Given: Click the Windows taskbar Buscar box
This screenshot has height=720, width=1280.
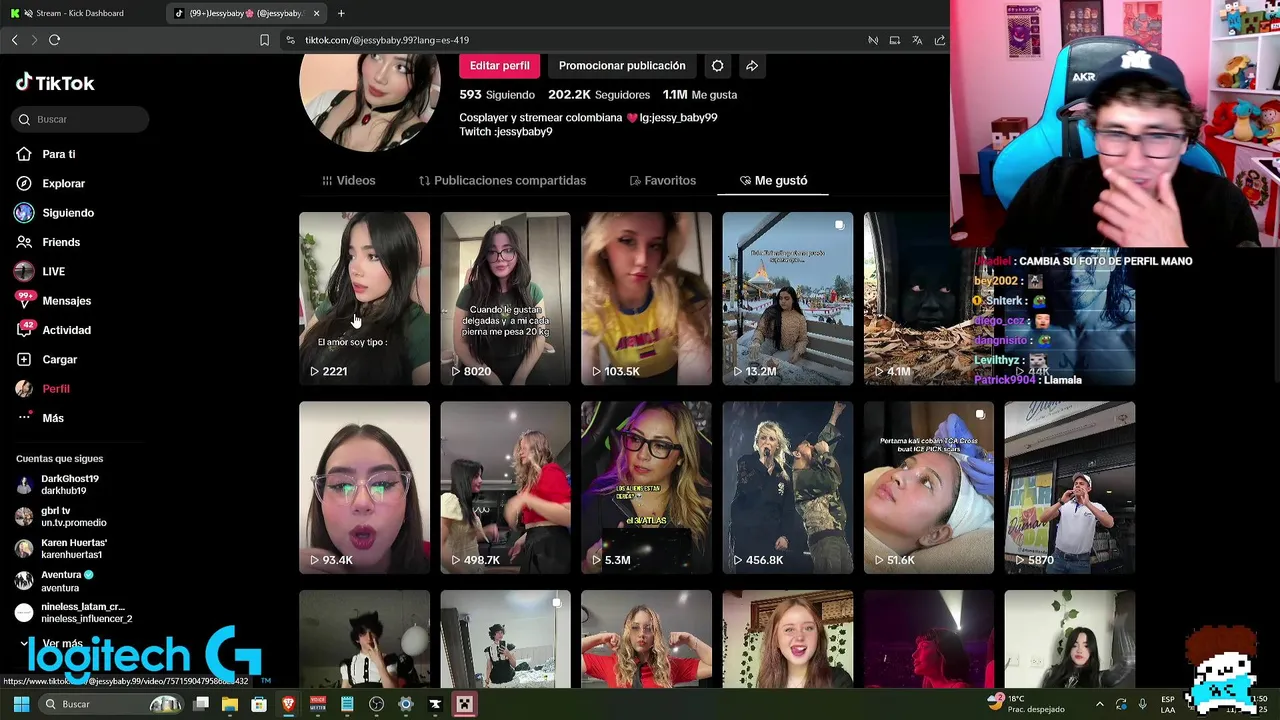Looking at the screenshot, I should tap(112, 704).
